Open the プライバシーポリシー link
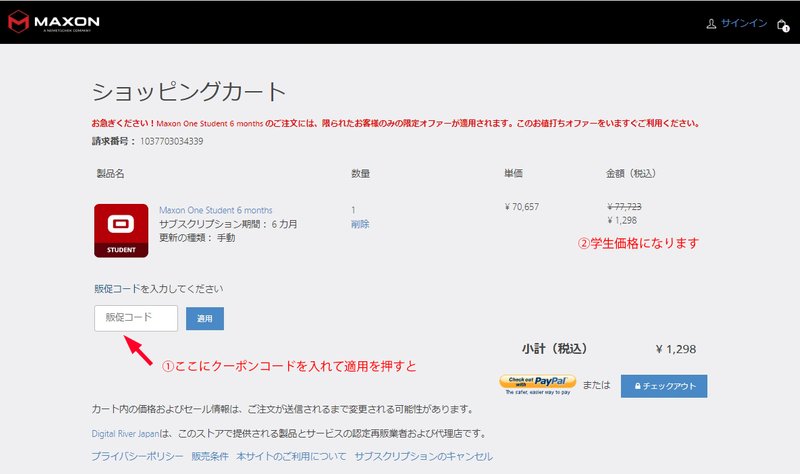This screenshot has height=474, width=800. 137,456
